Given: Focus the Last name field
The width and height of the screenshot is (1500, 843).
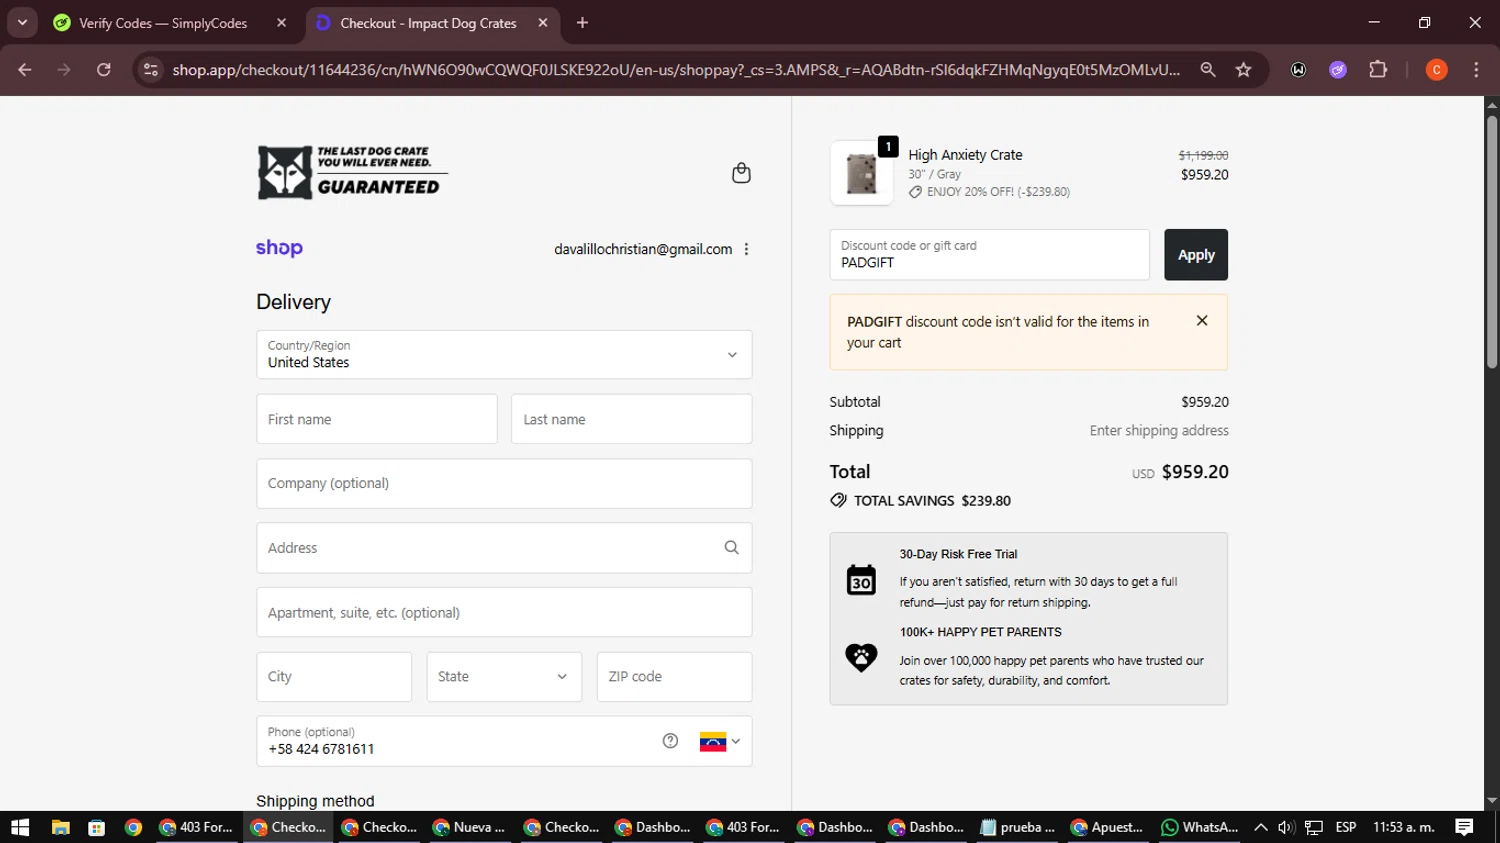Looking at the screenshot, I should tap(632, 419).
